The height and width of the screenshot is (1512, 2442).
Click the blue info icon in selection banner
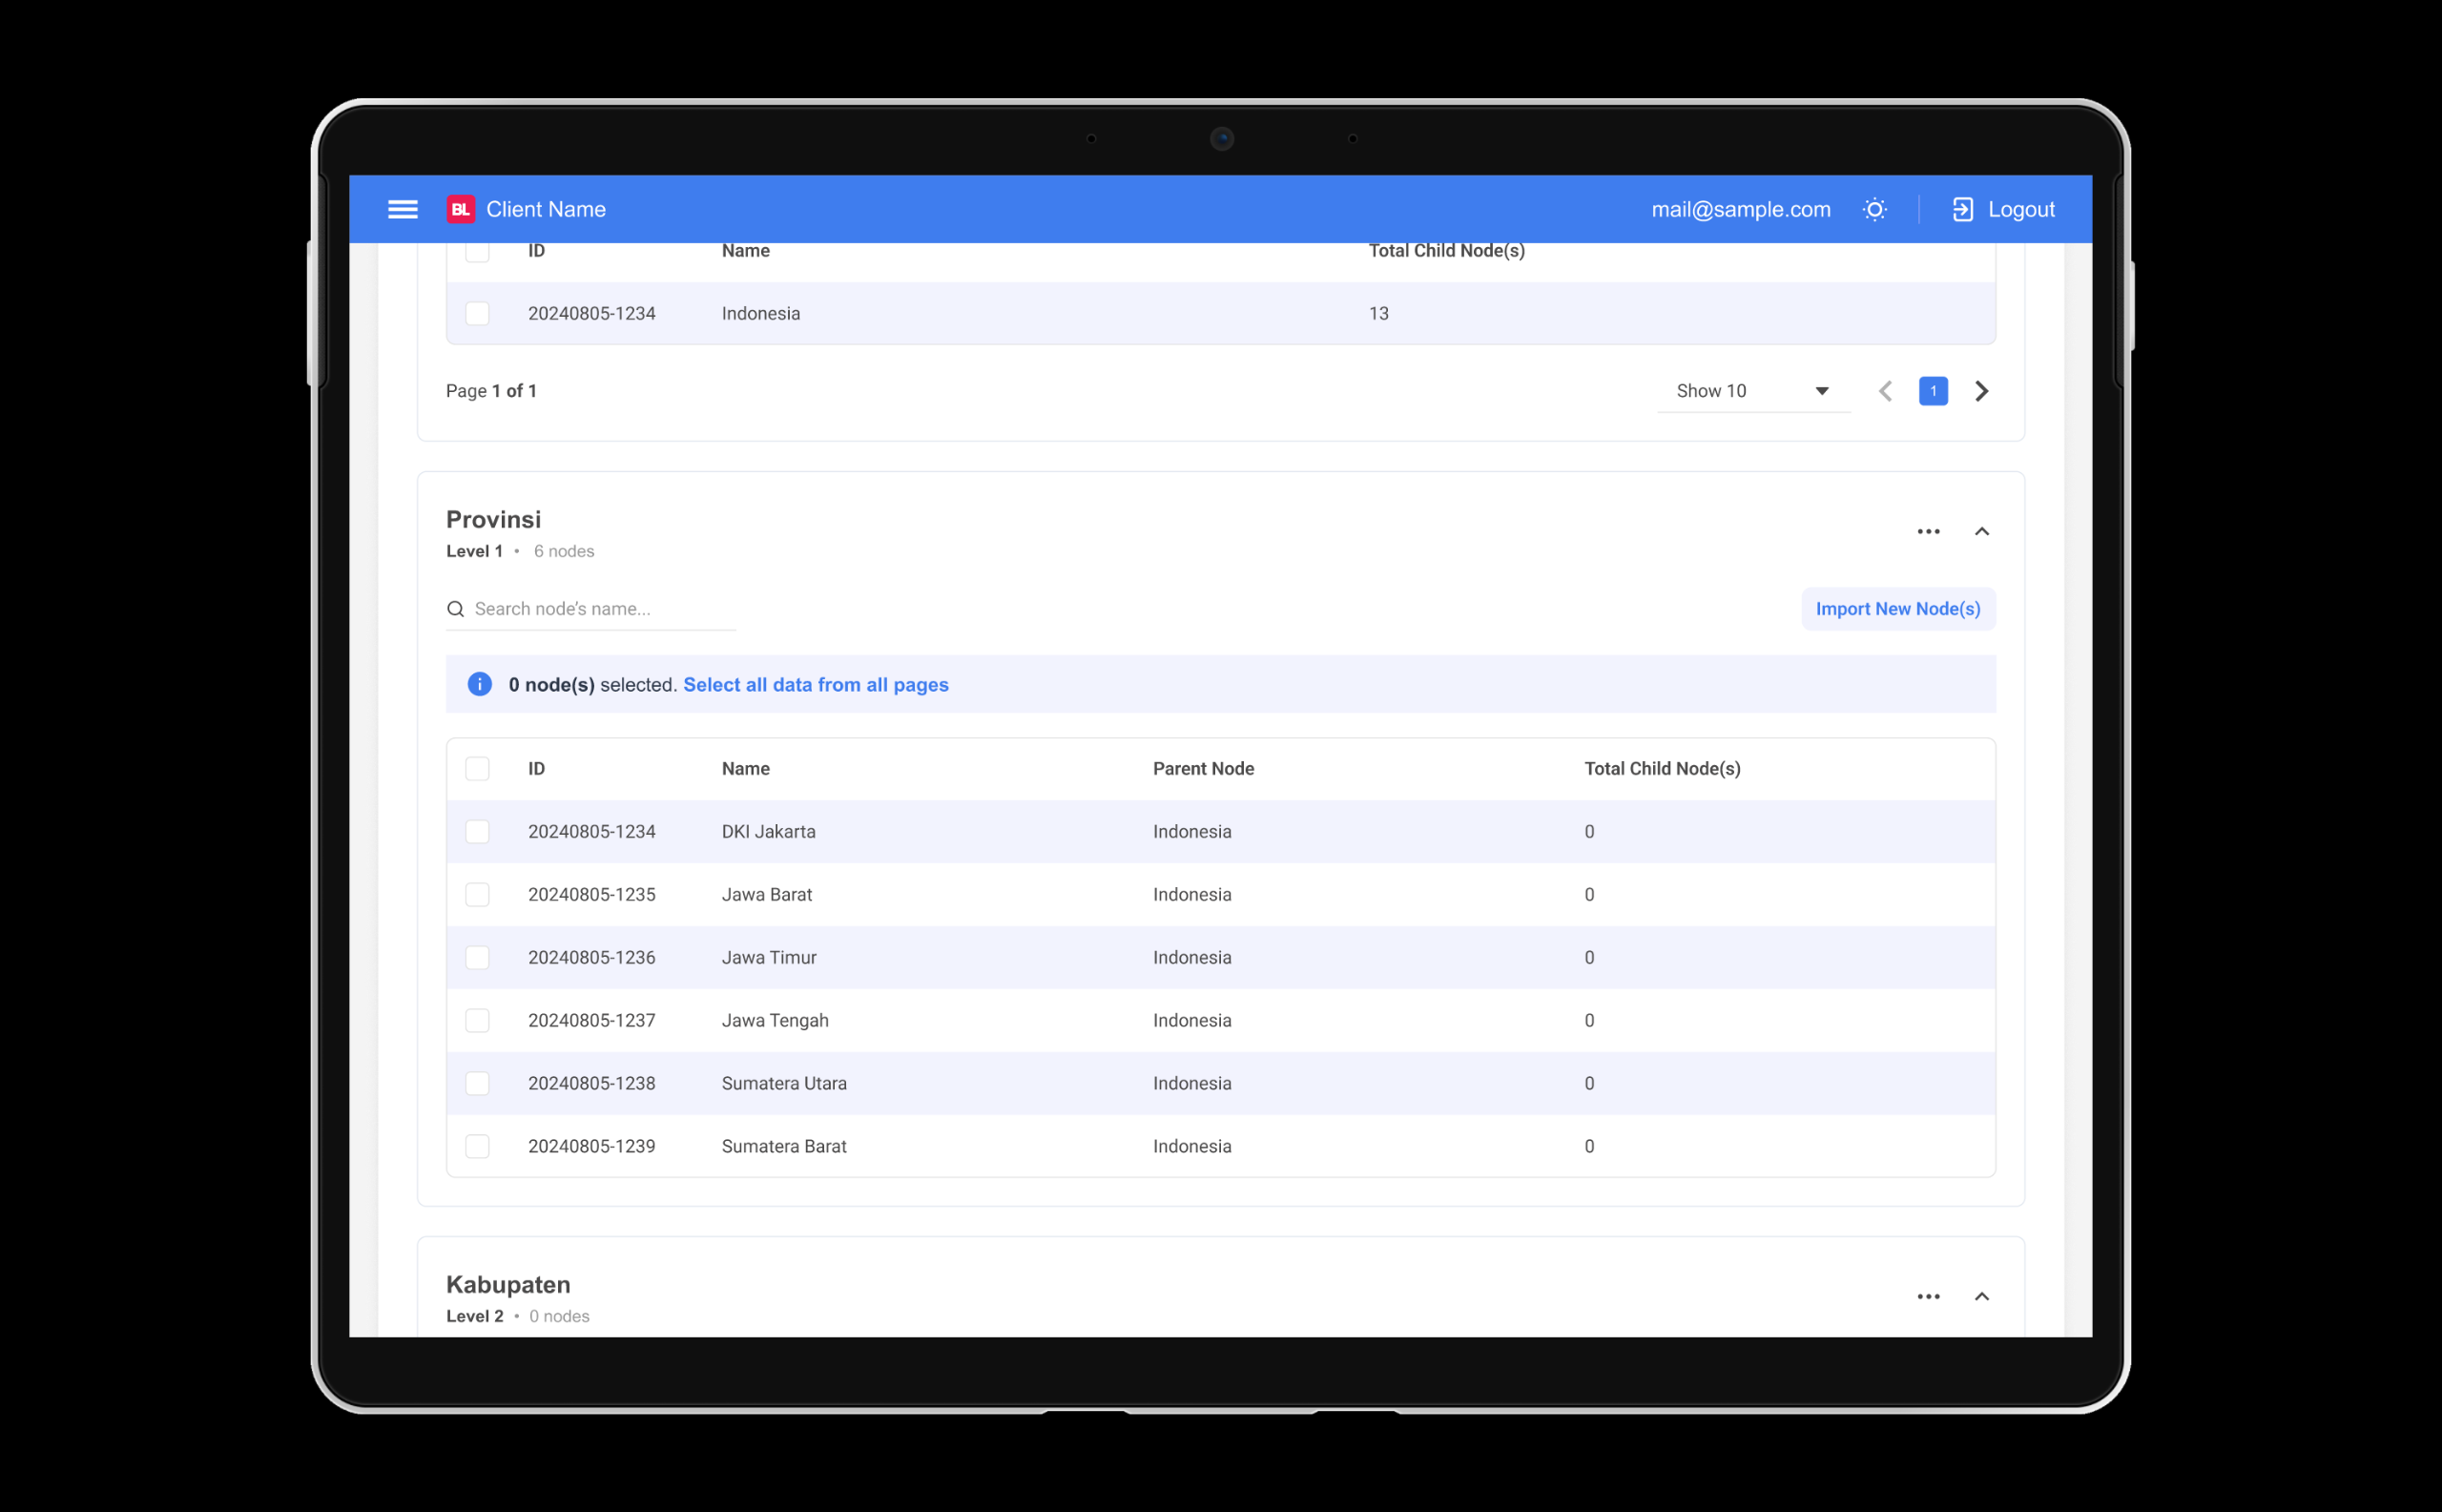click(480, 684)
